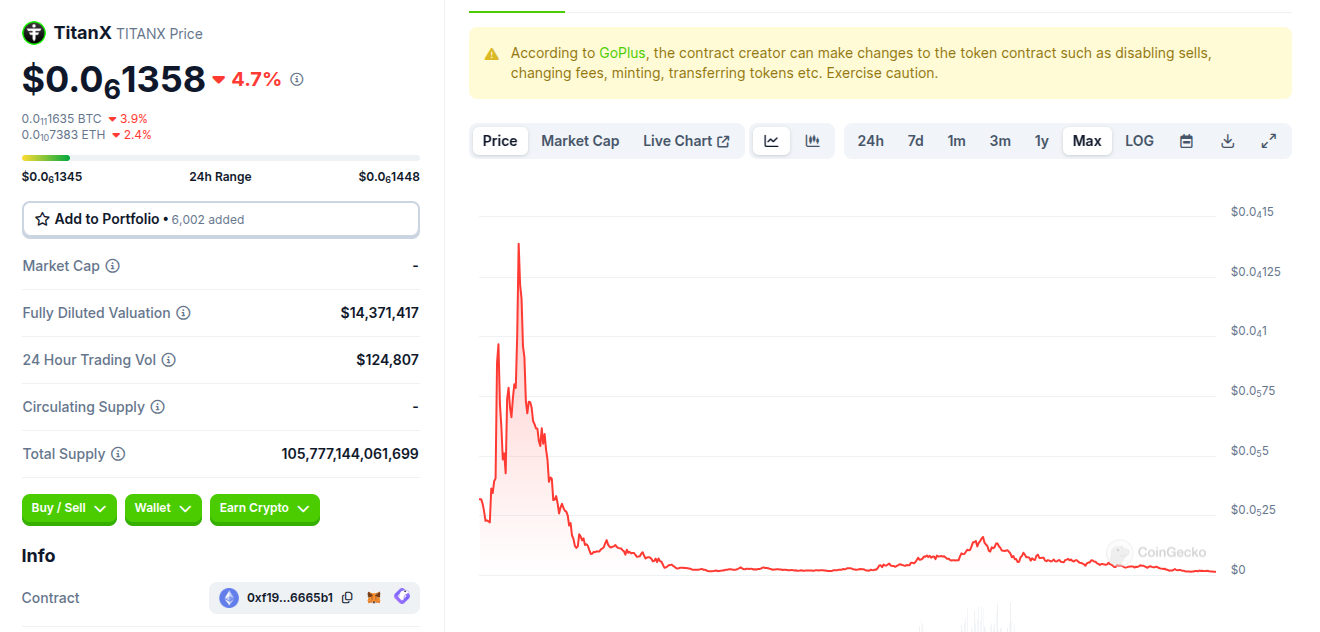Click the BTC price change 3.9%
This screenshot has width=1320, height=632.
point(134,118)
